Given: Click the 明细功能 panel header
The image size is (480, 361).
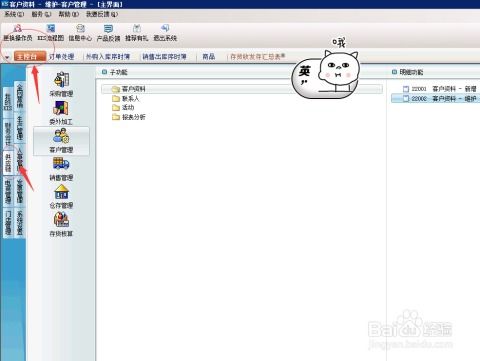Looking at the screenshot, I should click(x=411, y=72).
